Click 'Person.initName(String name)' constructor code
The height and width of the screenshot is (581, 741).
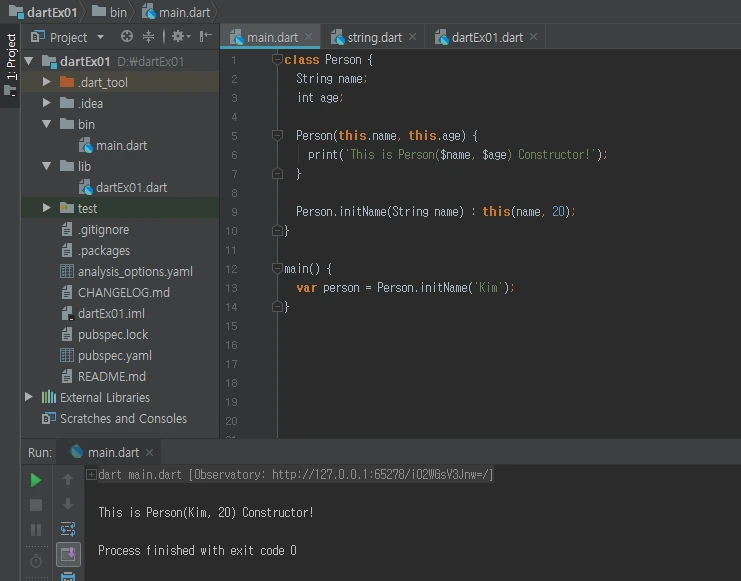click(380, 211)
